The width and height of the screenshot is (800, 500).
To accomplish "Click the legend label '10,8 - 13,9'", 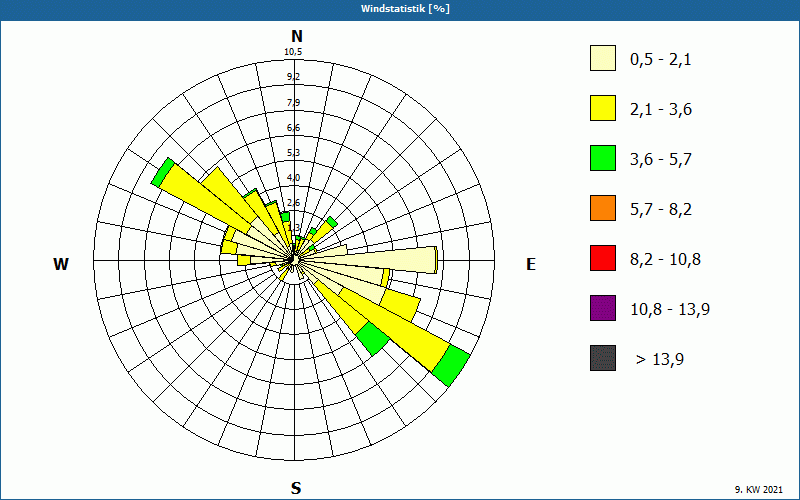I will pyautogui.click(x=670, y=310).
